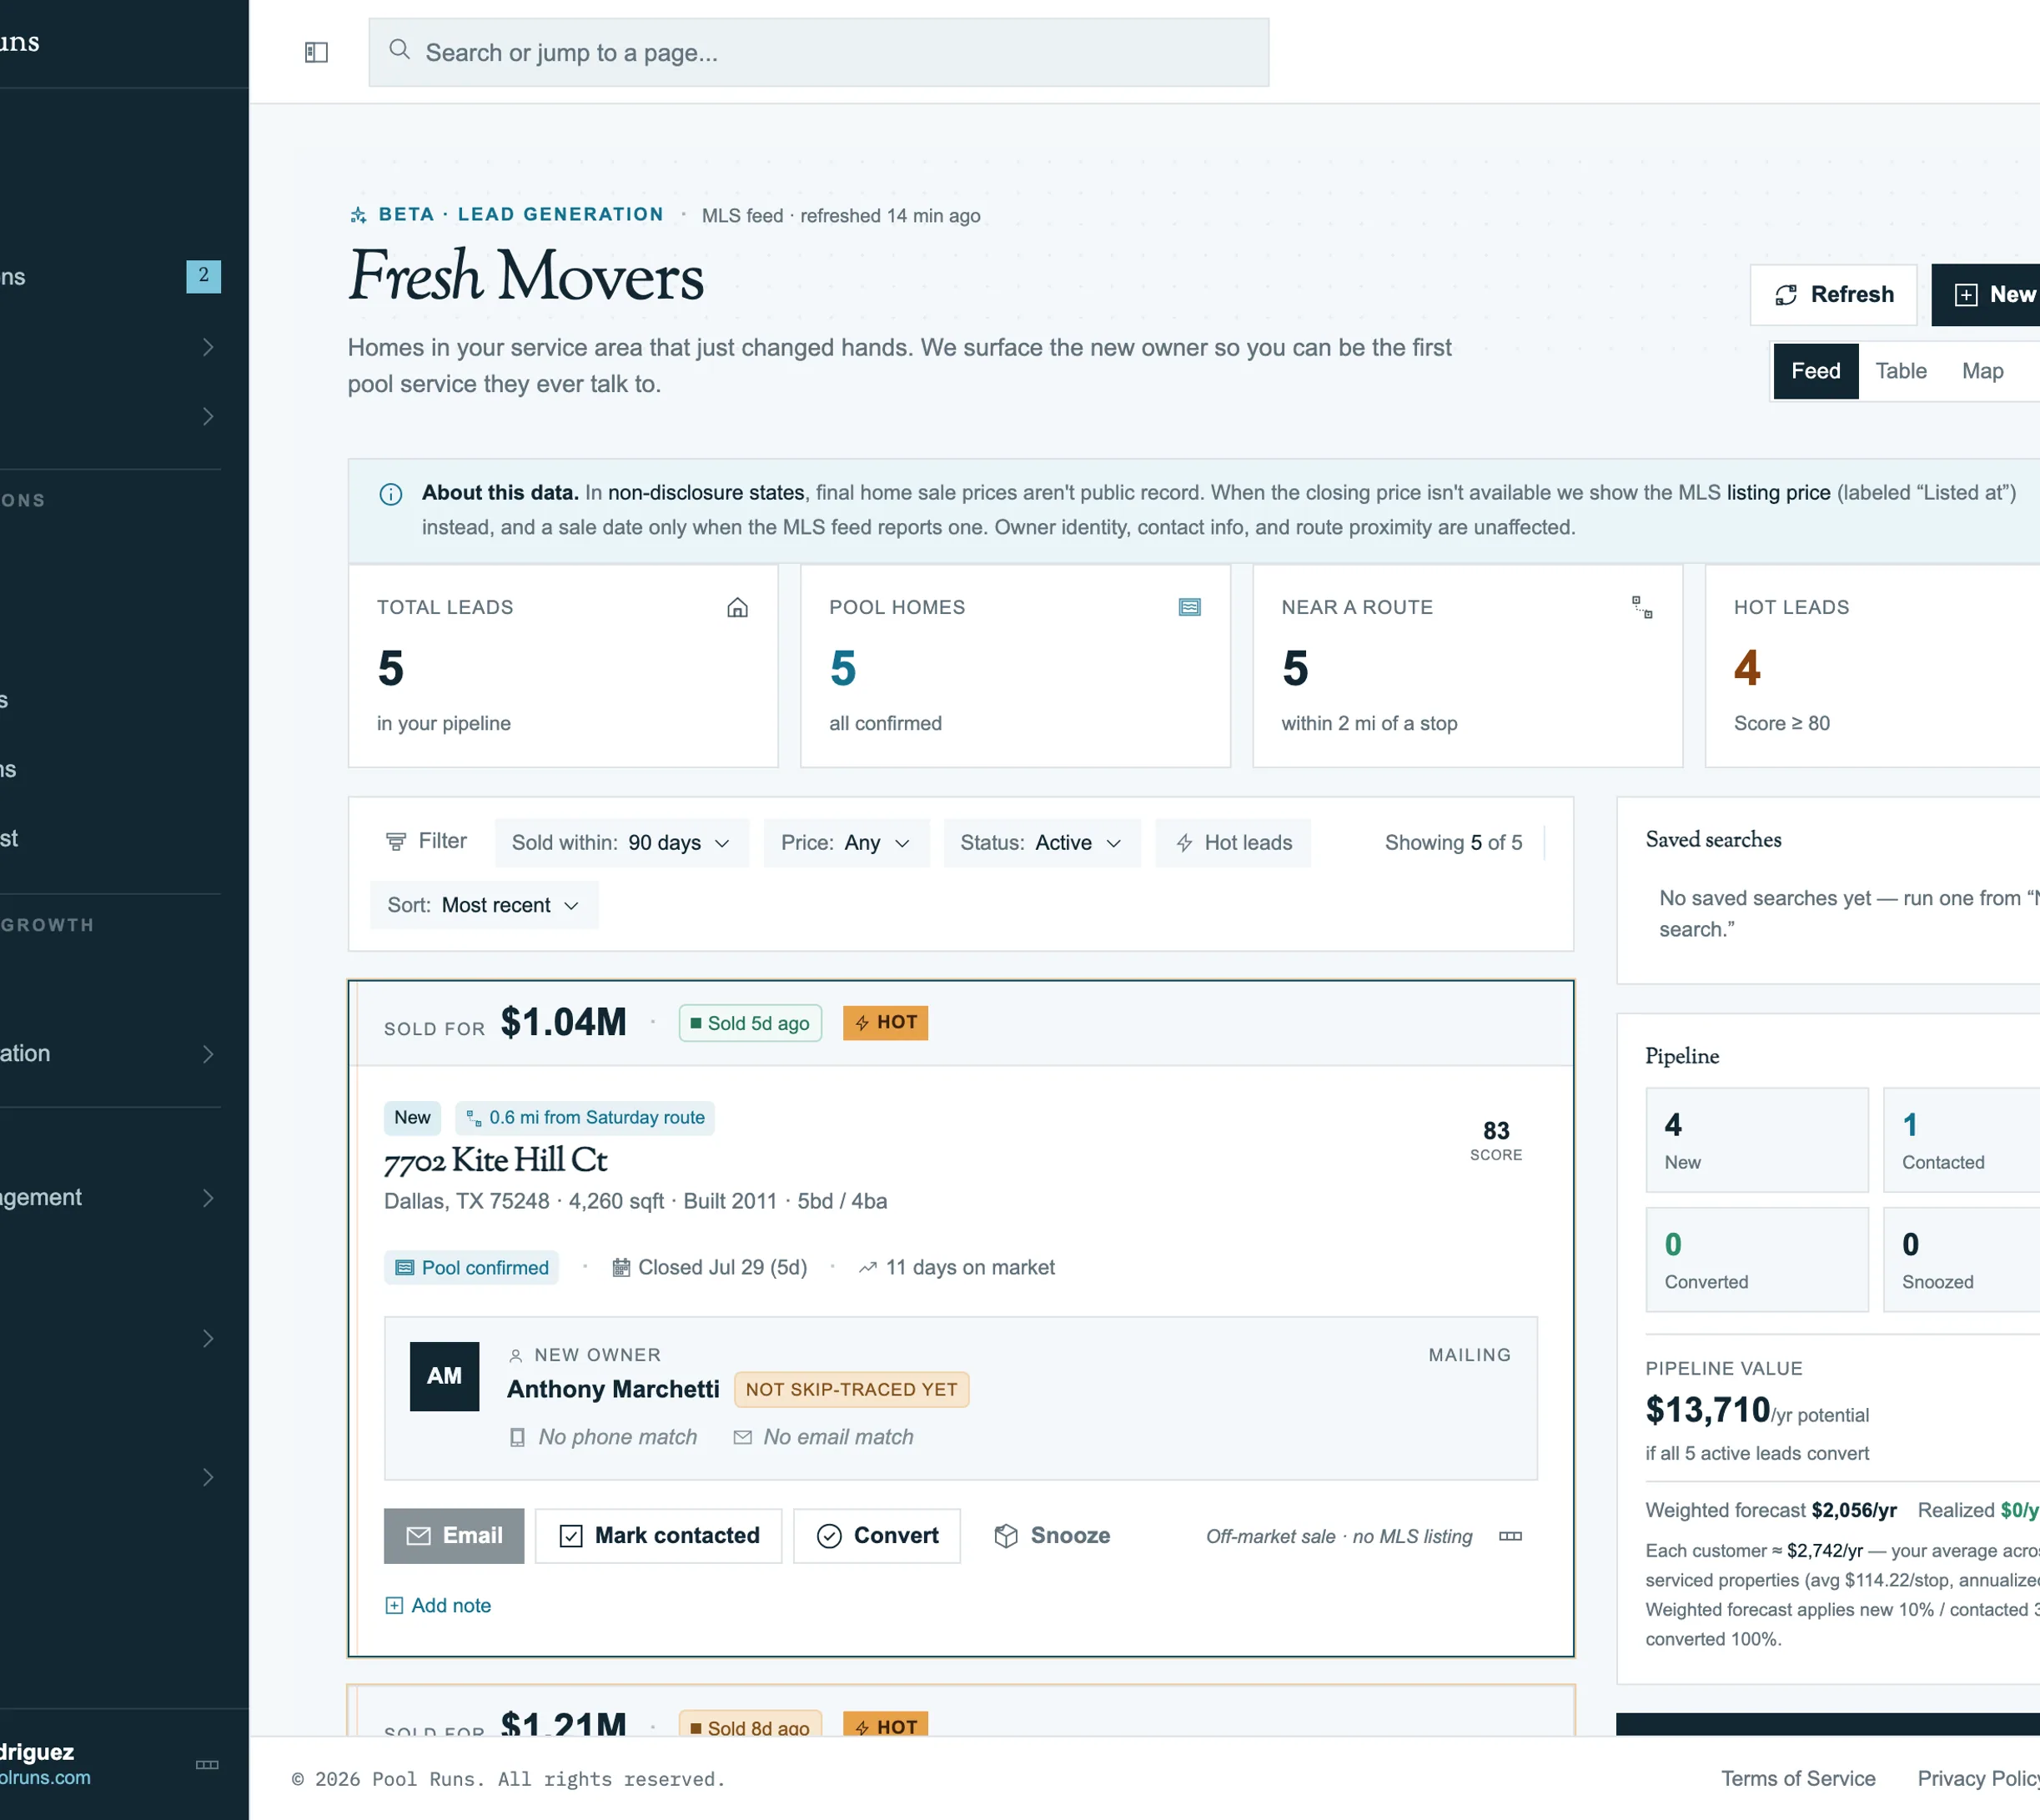This screenshot has width=2040, height=1820.
Task: Click the Pool confirmed tag
Action: (x=471, y=1267)
